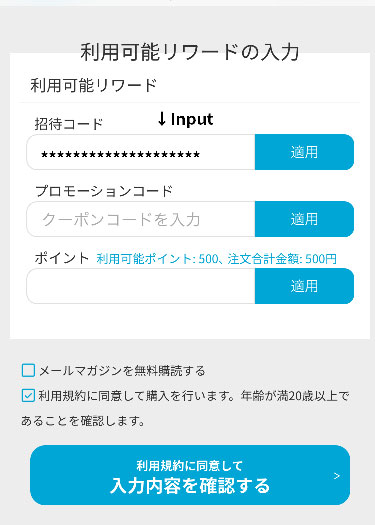Click the arrow icon on confirm button

337,475
